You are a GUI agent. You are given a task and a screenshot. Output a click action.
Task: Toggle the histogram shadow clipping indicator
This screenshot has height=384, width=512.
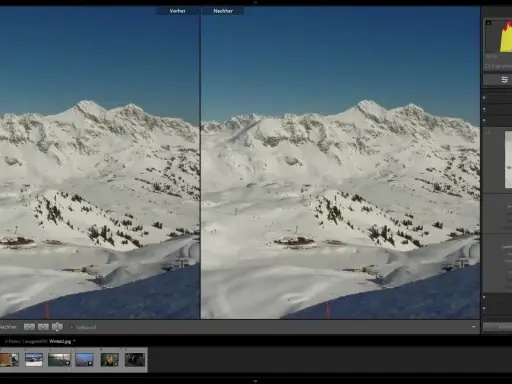(x=489, y=23)
